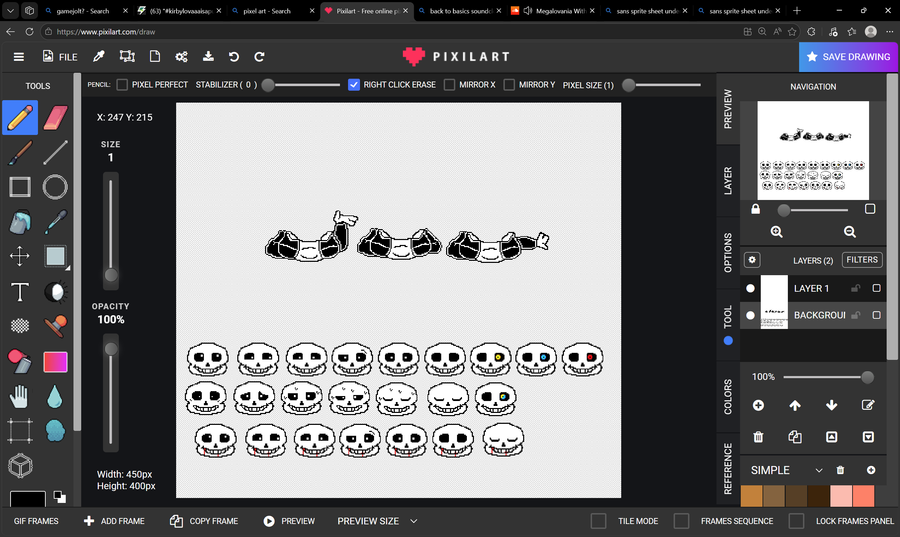The image size is (900, 537).
Task: Open the Layer side tab
Action: [x=728, y=181]
